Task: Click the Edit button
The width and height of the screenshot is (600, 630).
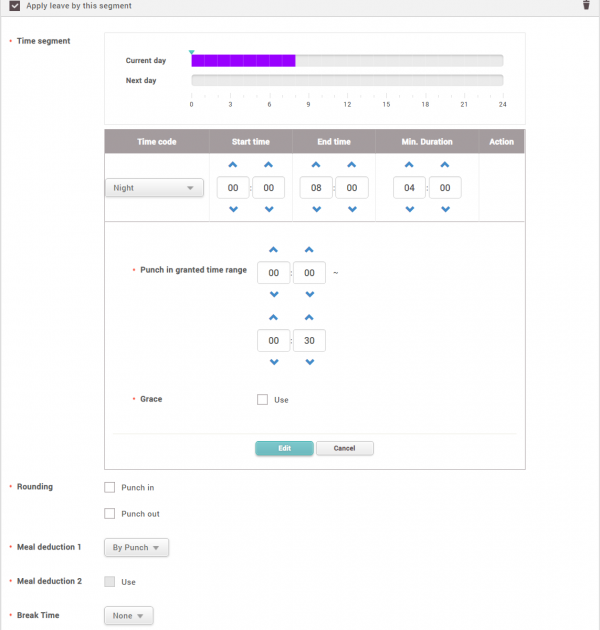Action: click(x=284, y=448)
